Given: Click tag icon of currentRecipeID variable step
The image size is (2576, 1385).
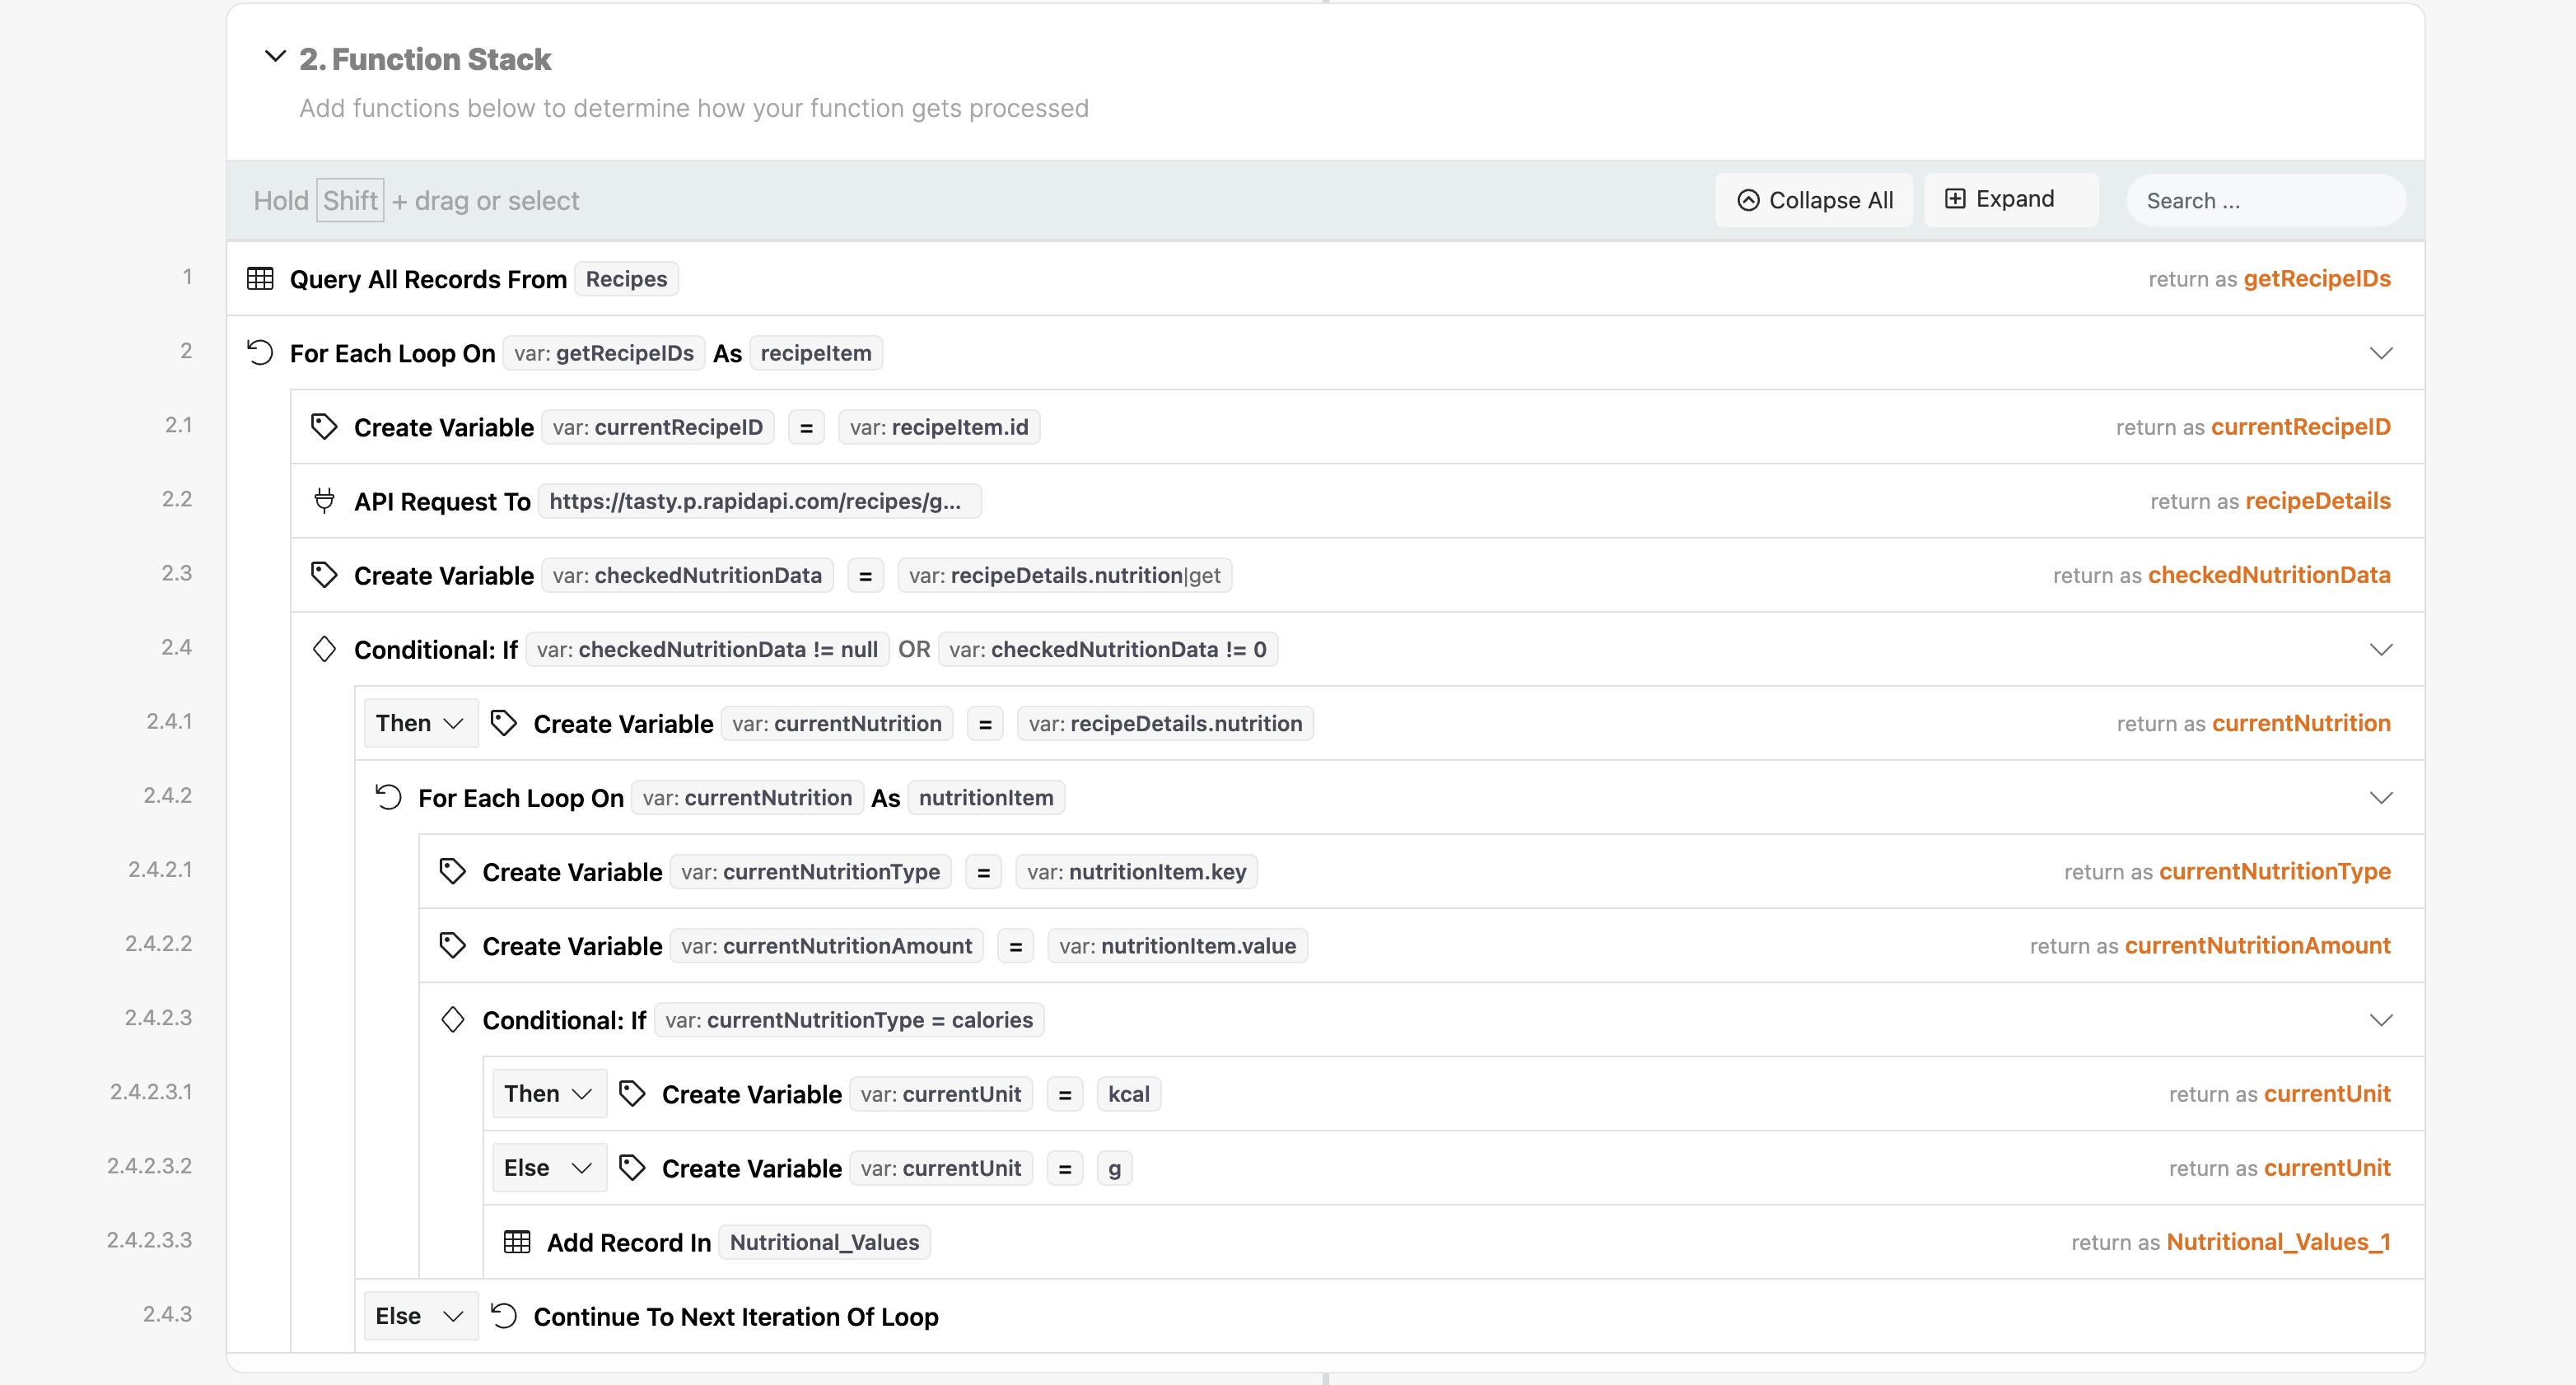Looking at the screenshot, I should (324, 427).
